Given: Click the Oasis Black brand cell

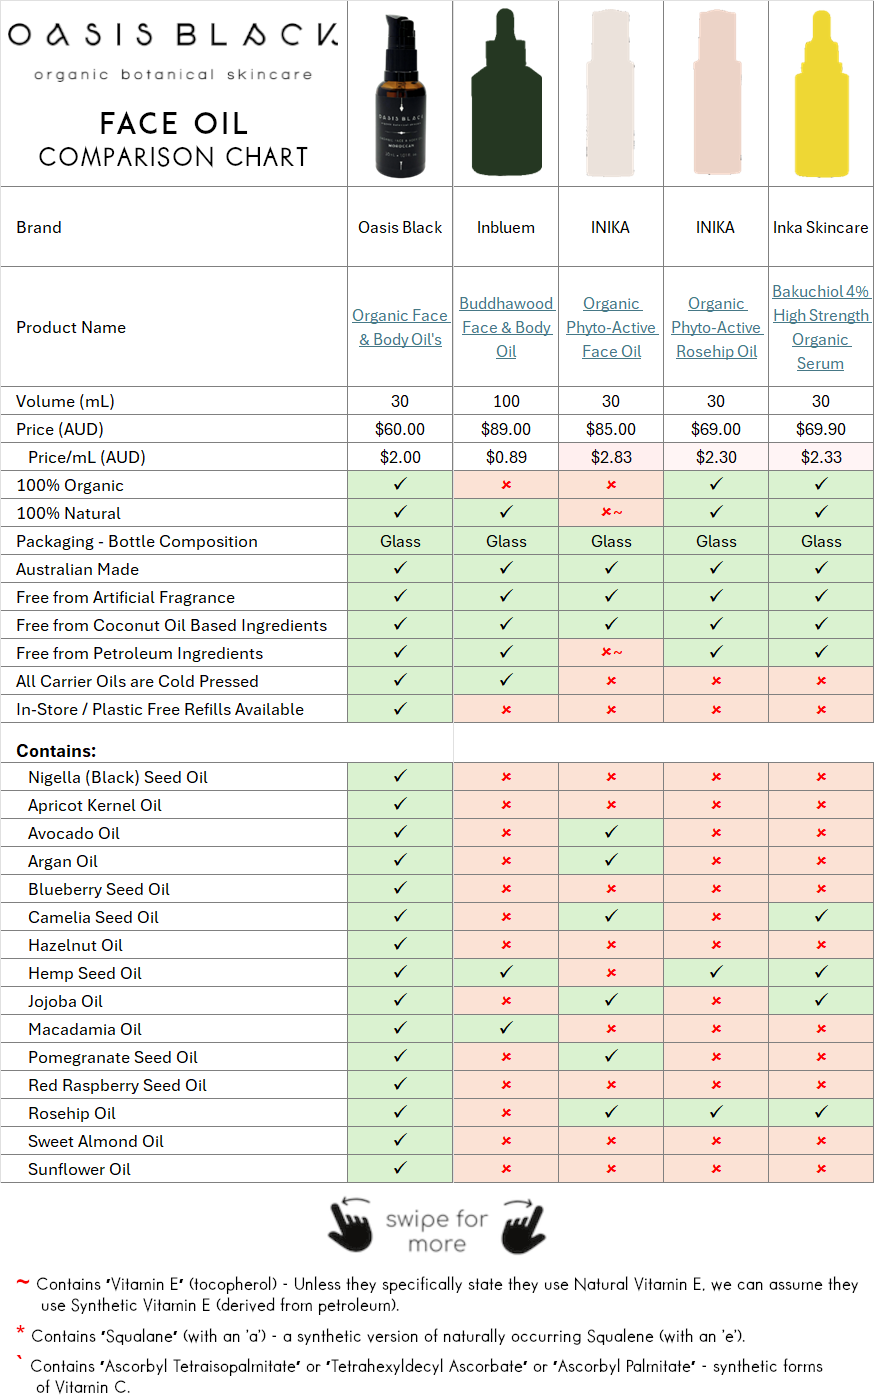Looking at the screenshot, I should [400, 227].
